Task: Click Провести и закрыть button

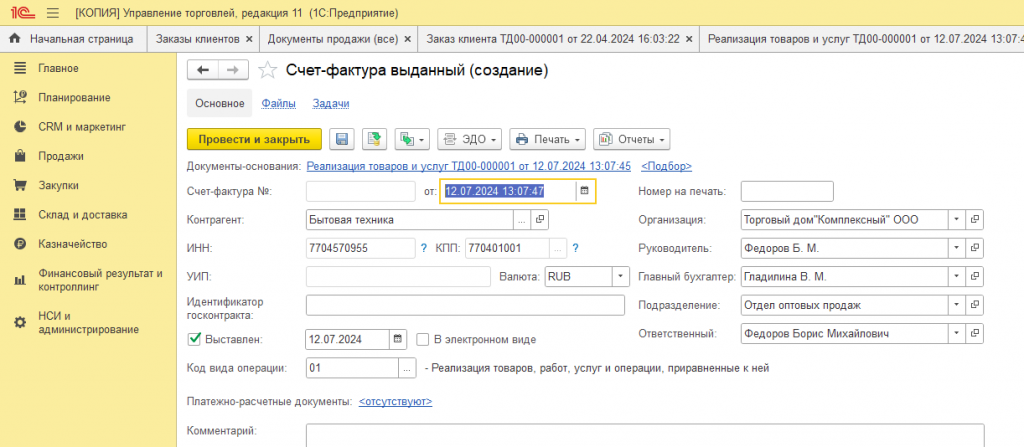Action: [254, 139]
